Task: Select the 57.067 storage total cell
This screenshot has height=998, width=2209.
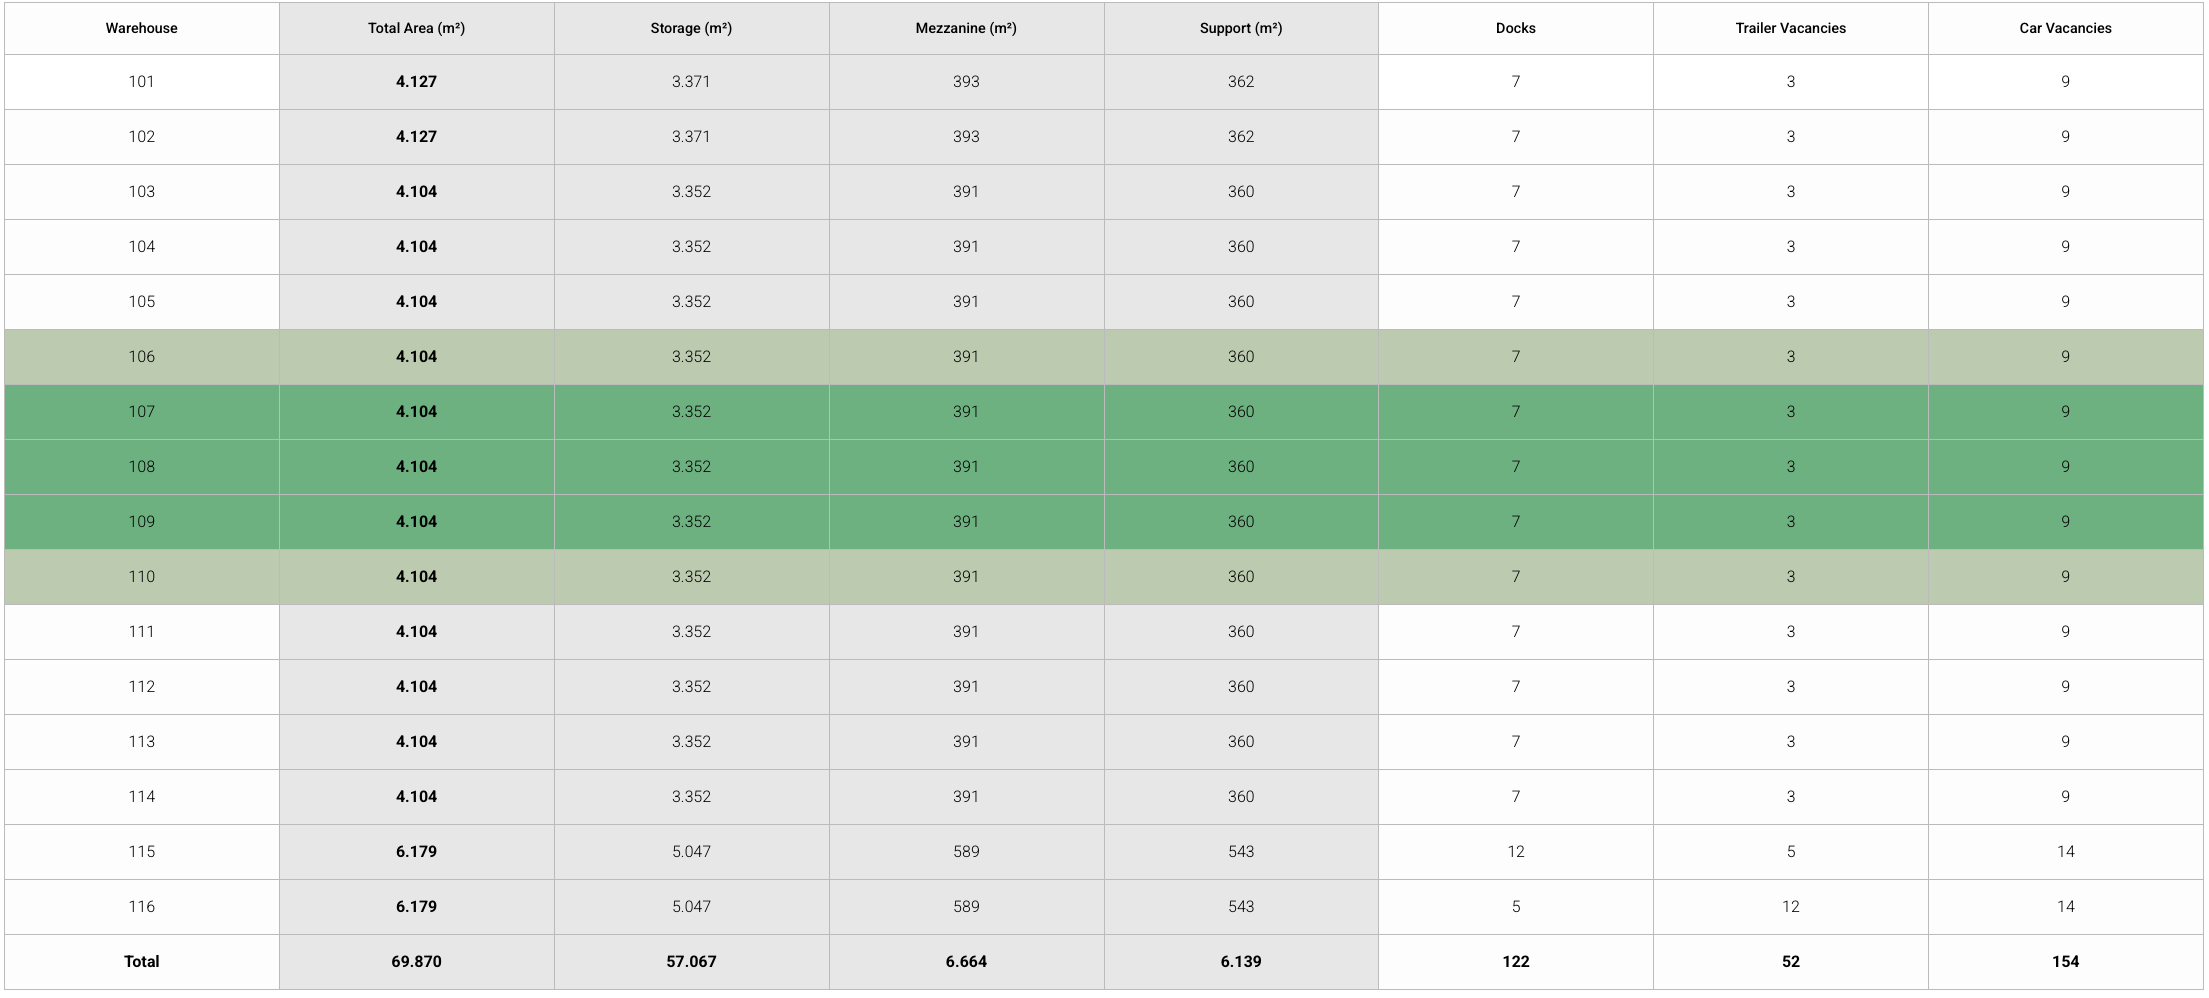Action: click(x=691, y=962)
